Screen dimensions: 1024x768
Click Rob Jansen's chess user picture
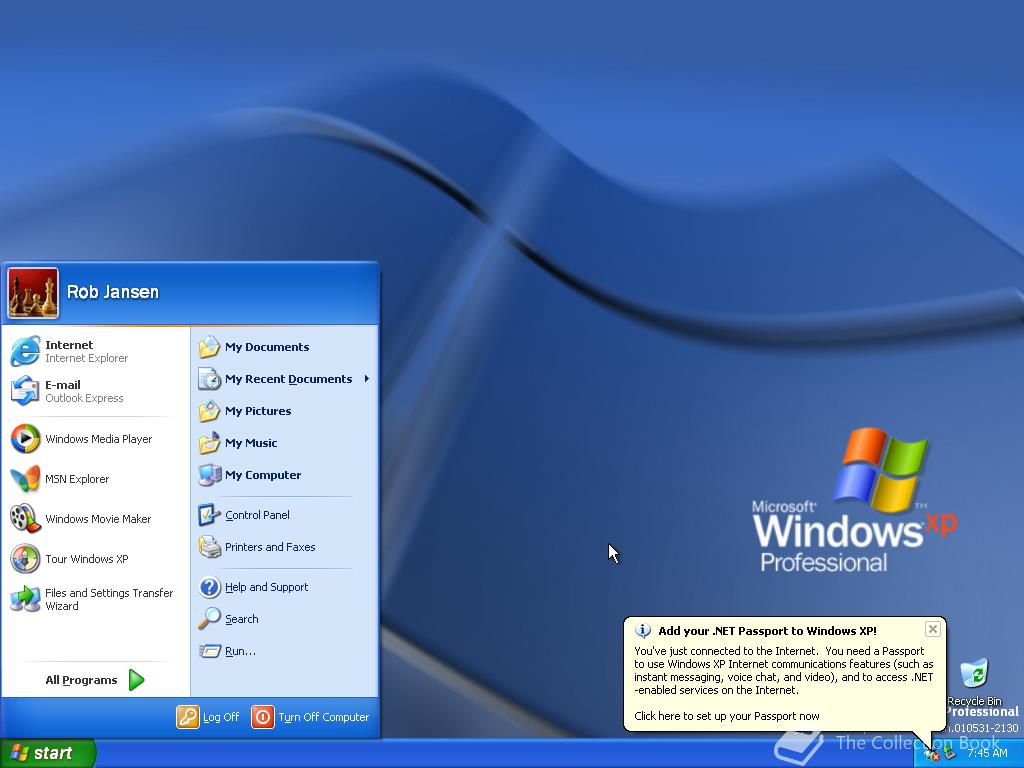coord(33,293)
